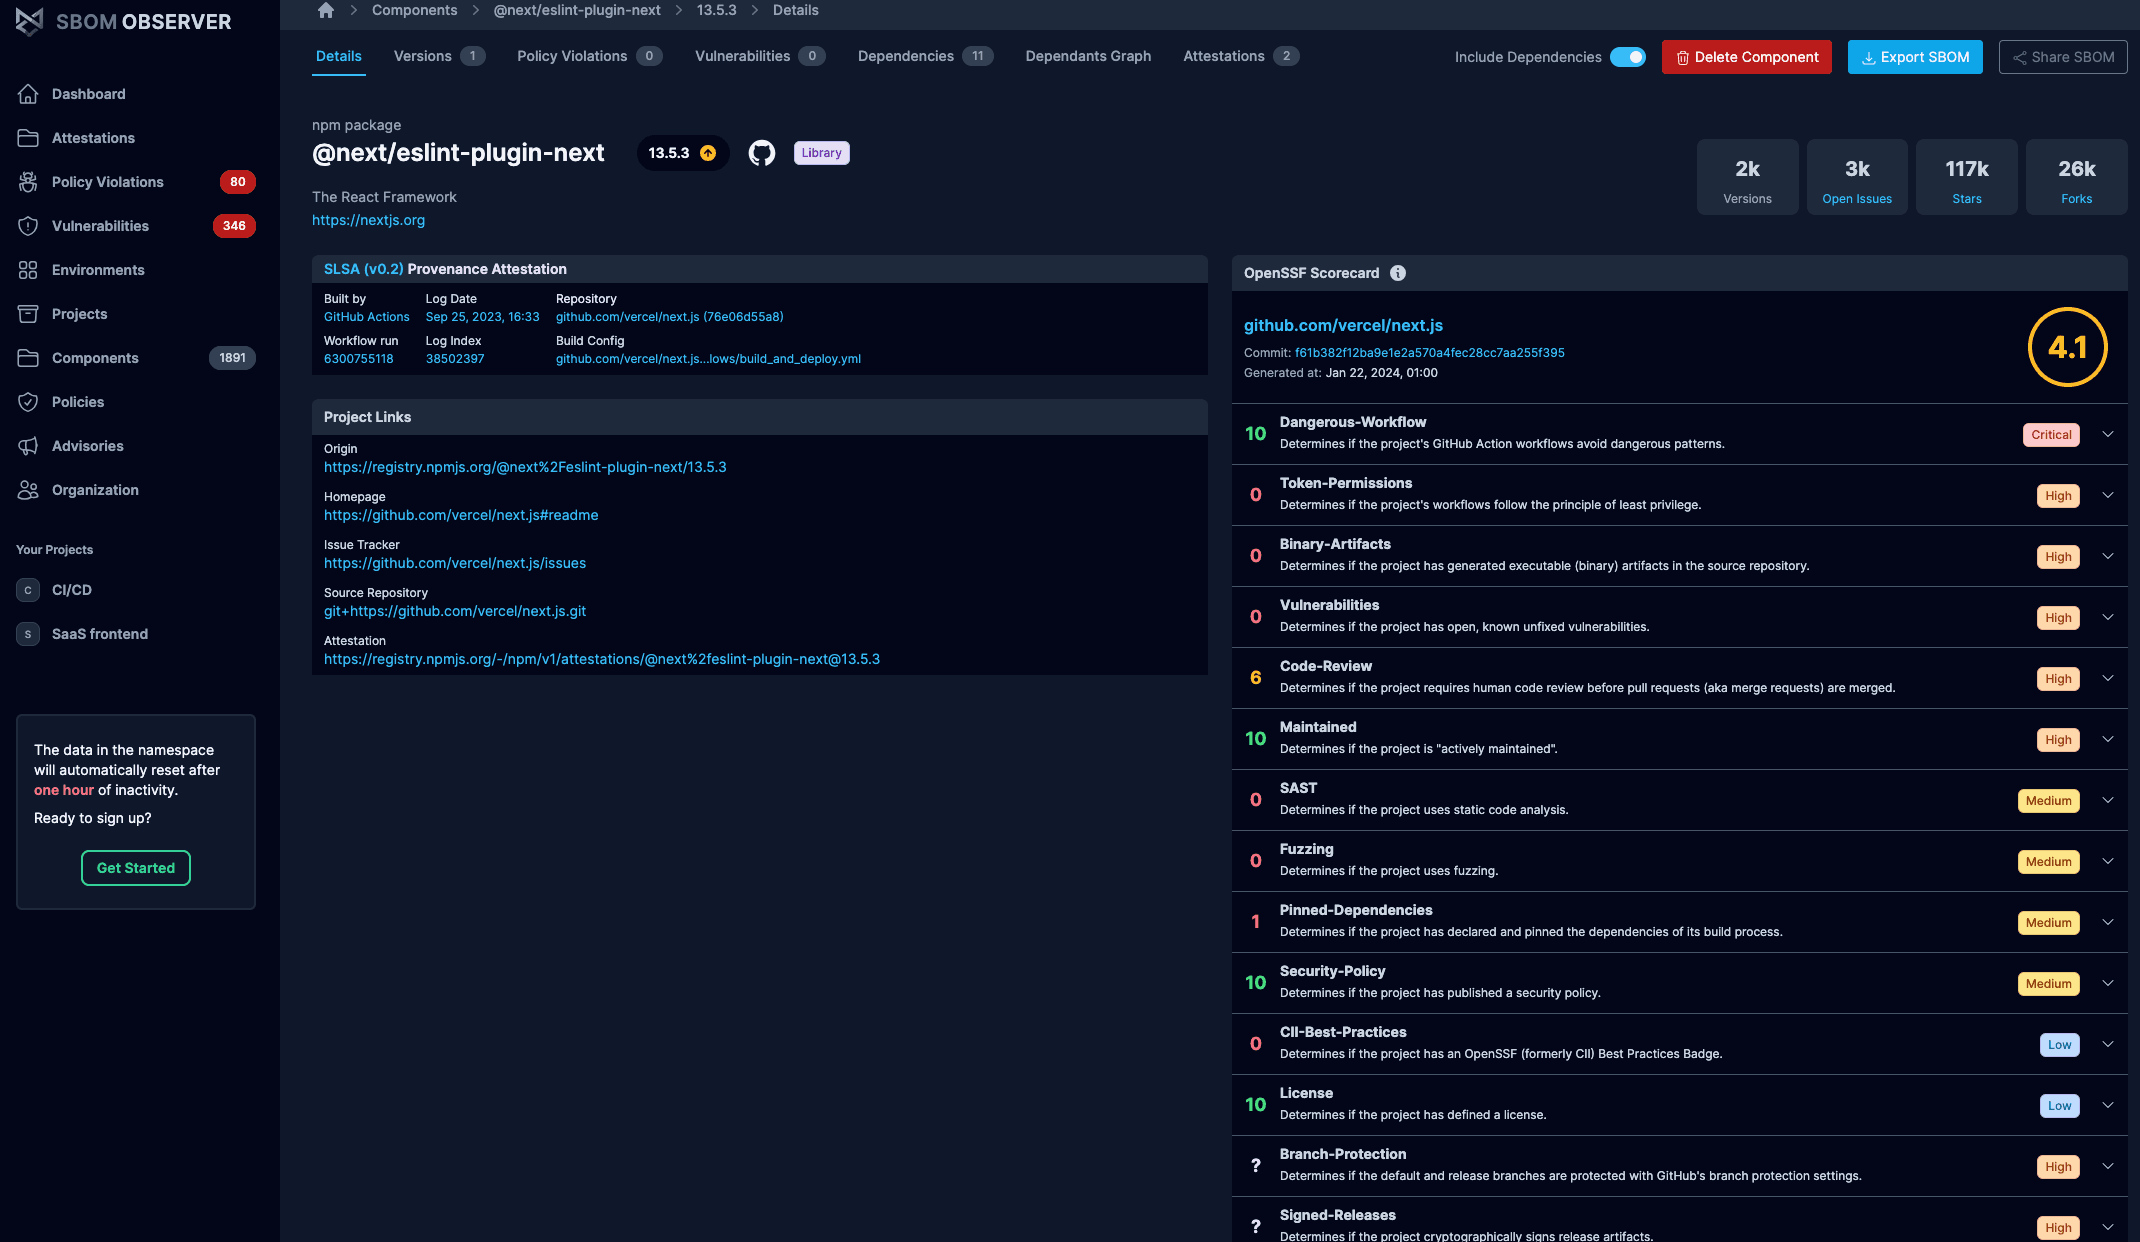Expand the Dangerous-Workflow check row
2140x1242 pixels.
[2107, 434]
